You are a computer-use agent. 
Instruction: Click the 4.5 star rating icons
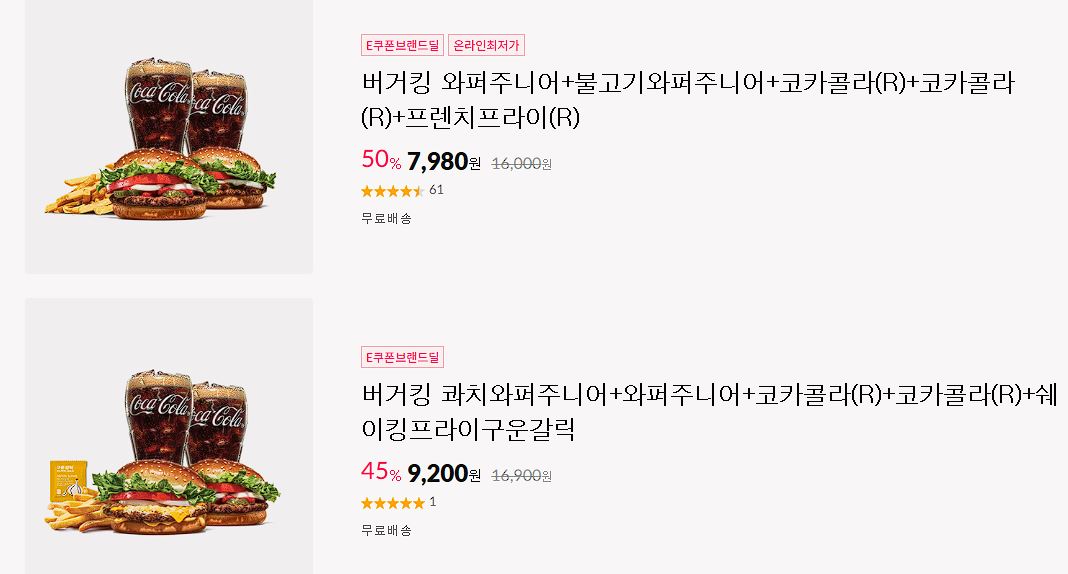[x=392, y=191]
